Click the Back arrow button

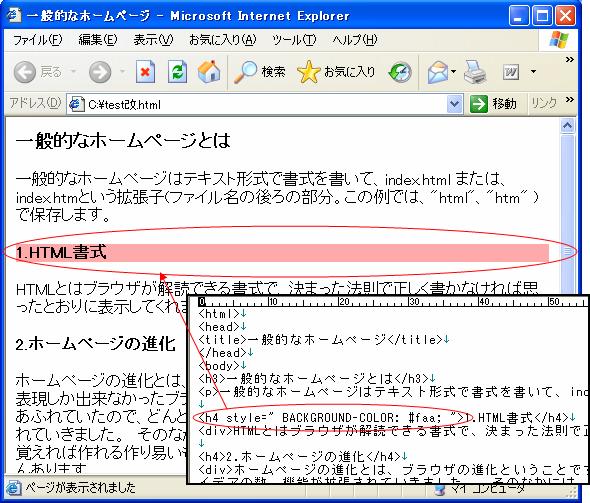point(25,71)
